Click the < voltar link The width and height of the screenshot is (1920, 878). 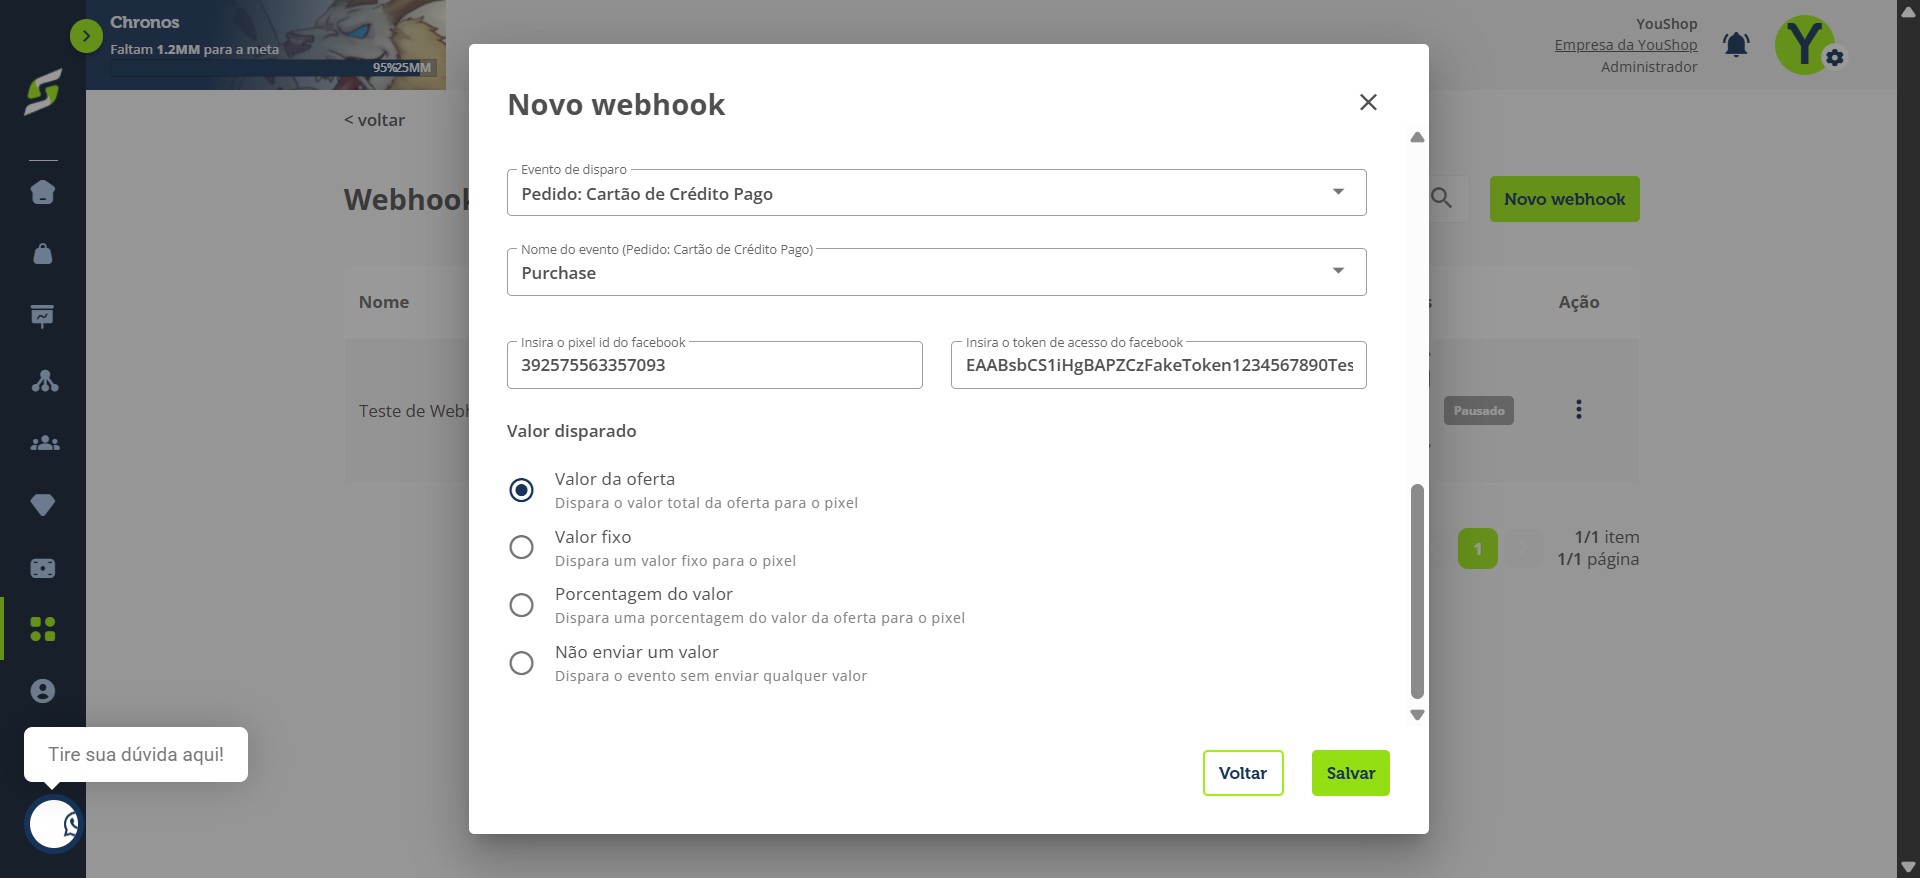click(375, 120)
